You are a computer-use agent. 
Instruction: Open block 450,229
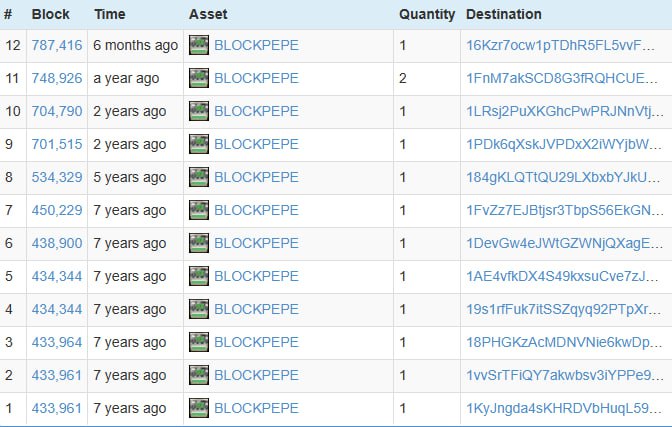pyautogui.click(x=57, y=210)
